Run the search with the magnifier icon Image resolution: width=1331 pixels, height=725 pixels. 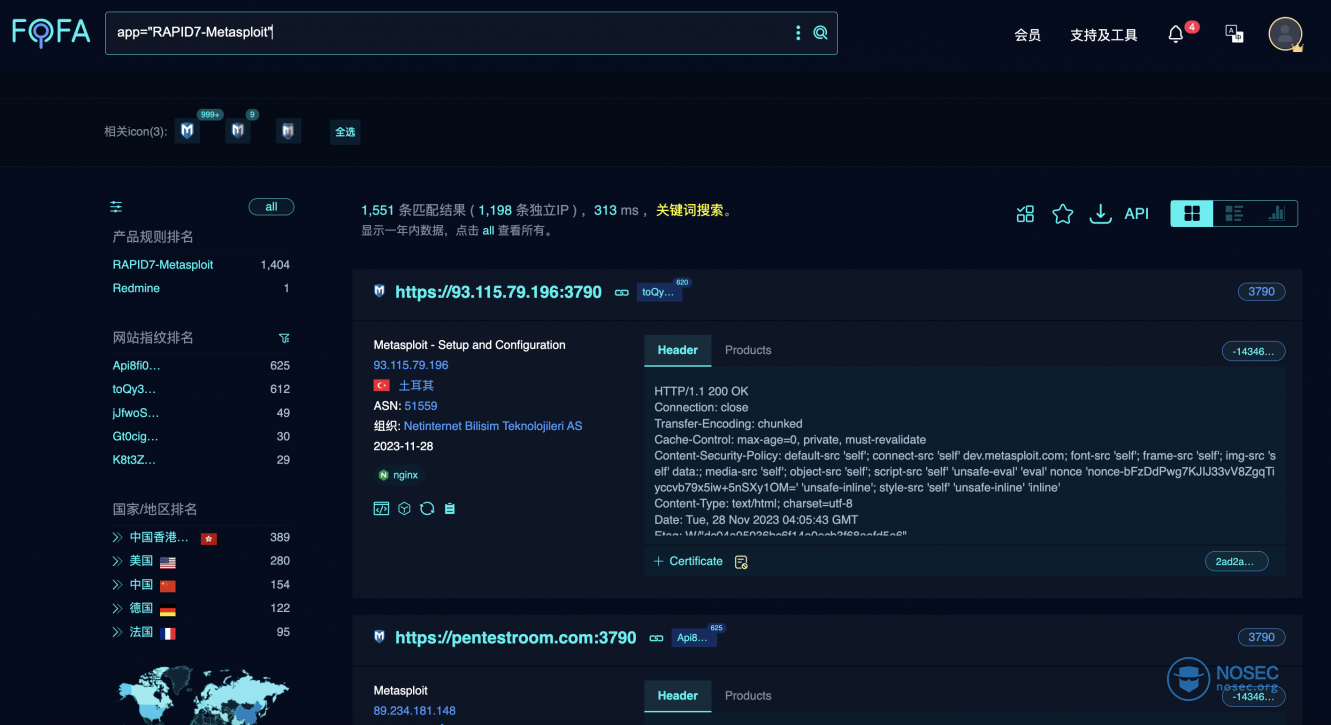pos(820,33)
